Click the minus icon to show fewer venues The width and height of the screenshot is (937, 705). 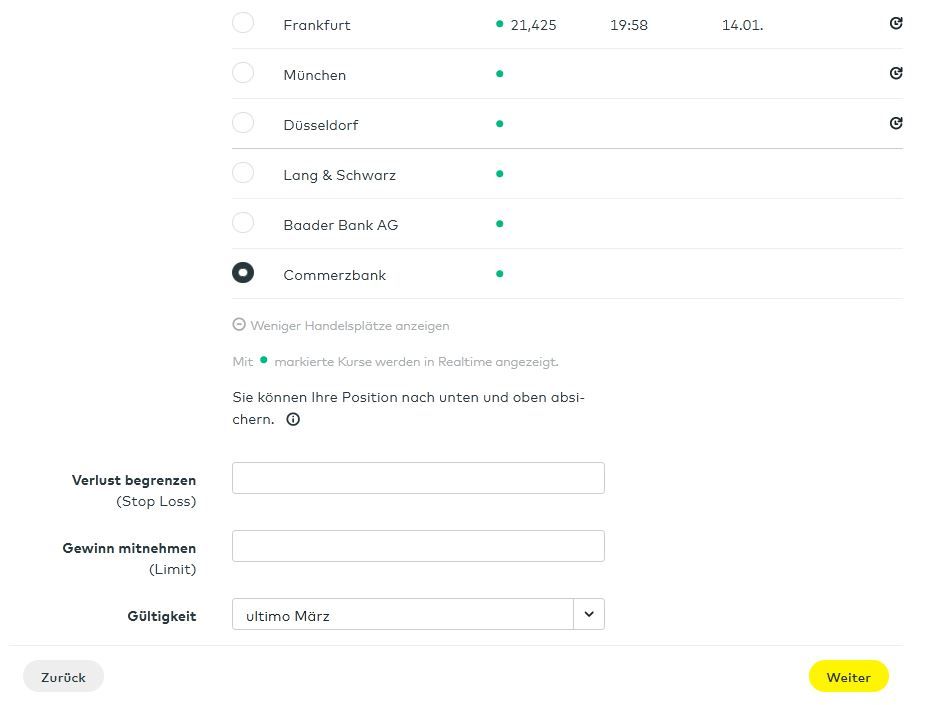239,325
